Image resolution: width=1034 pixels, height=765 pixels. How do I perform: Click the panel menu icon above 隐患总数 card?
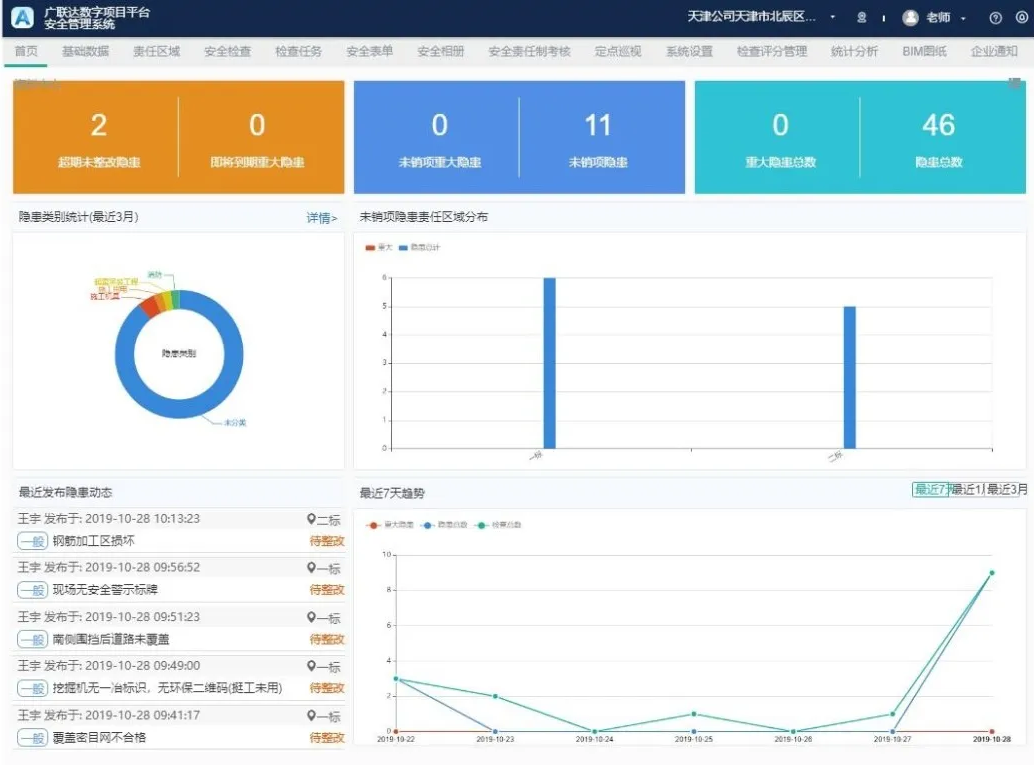click(x=1015, y=83)
